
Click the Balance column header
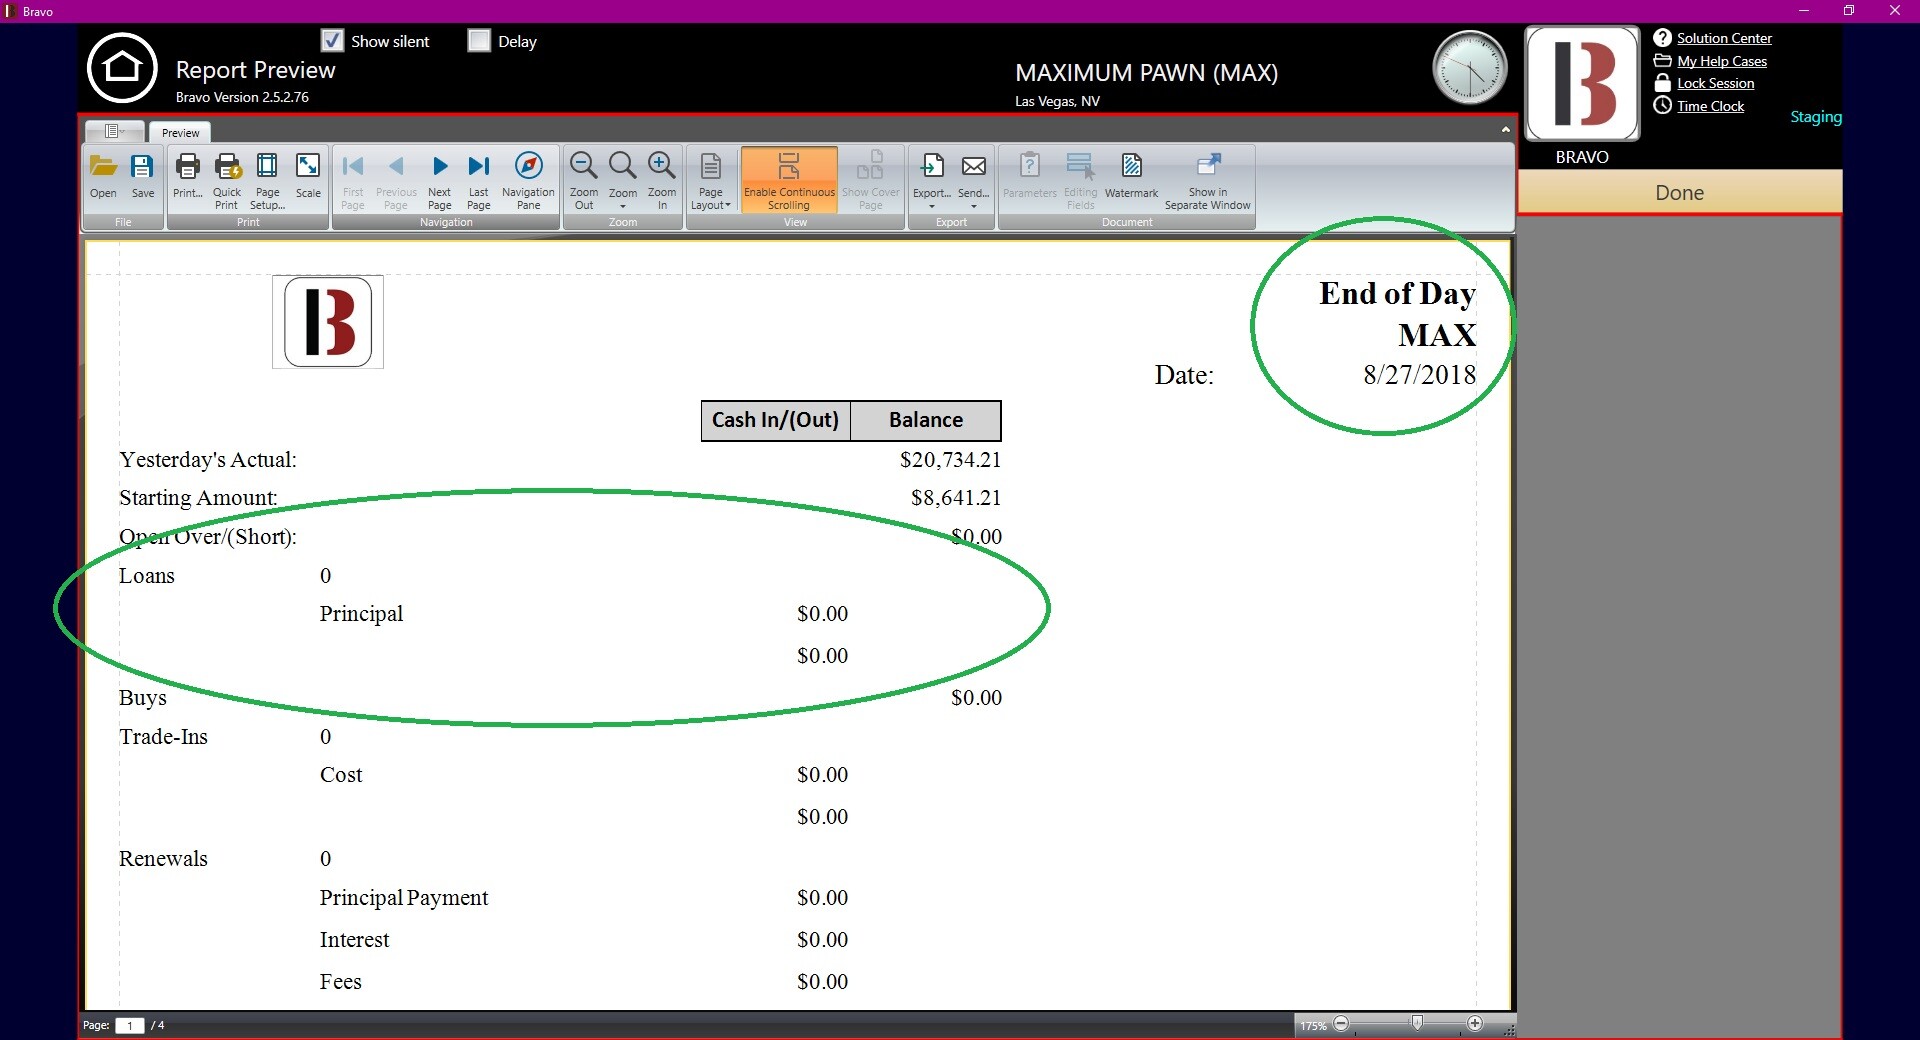[926, 420]
